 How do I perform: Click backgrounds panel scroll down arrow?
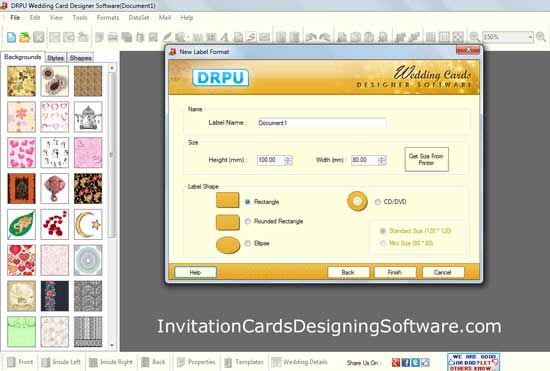[x=112, y=345]
